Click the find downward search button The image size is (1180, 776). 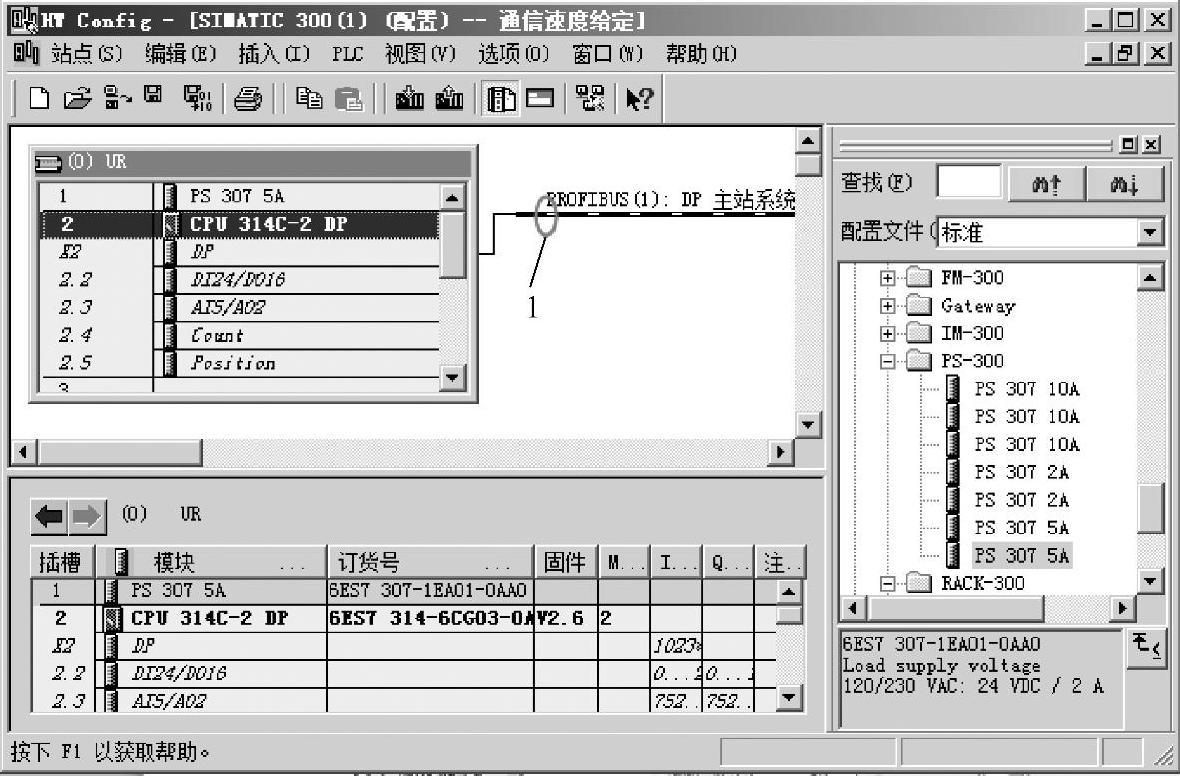(1124, 183)
